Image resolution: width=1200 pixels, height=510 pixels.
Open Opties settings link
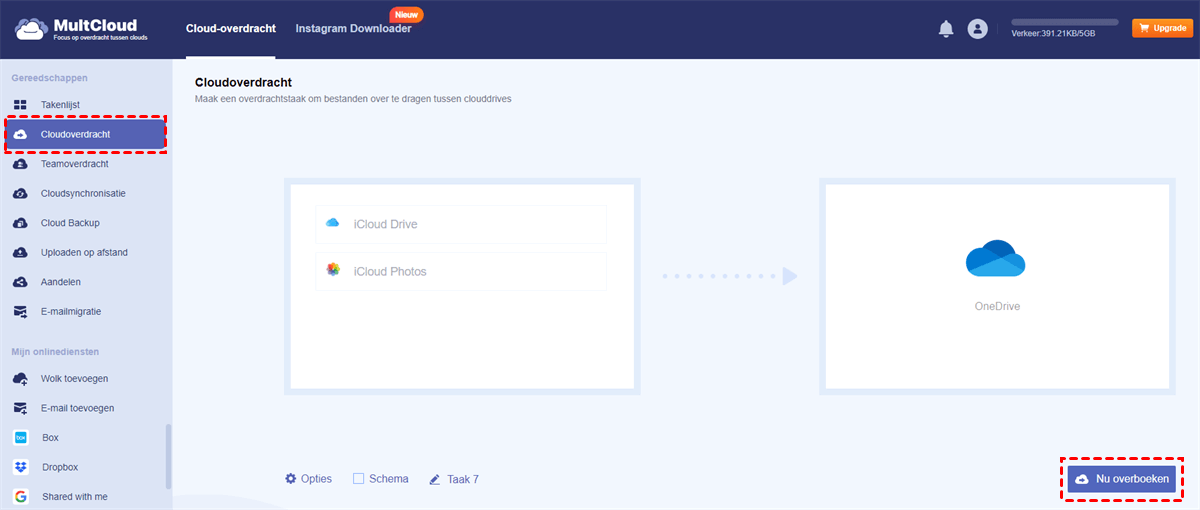316,479
